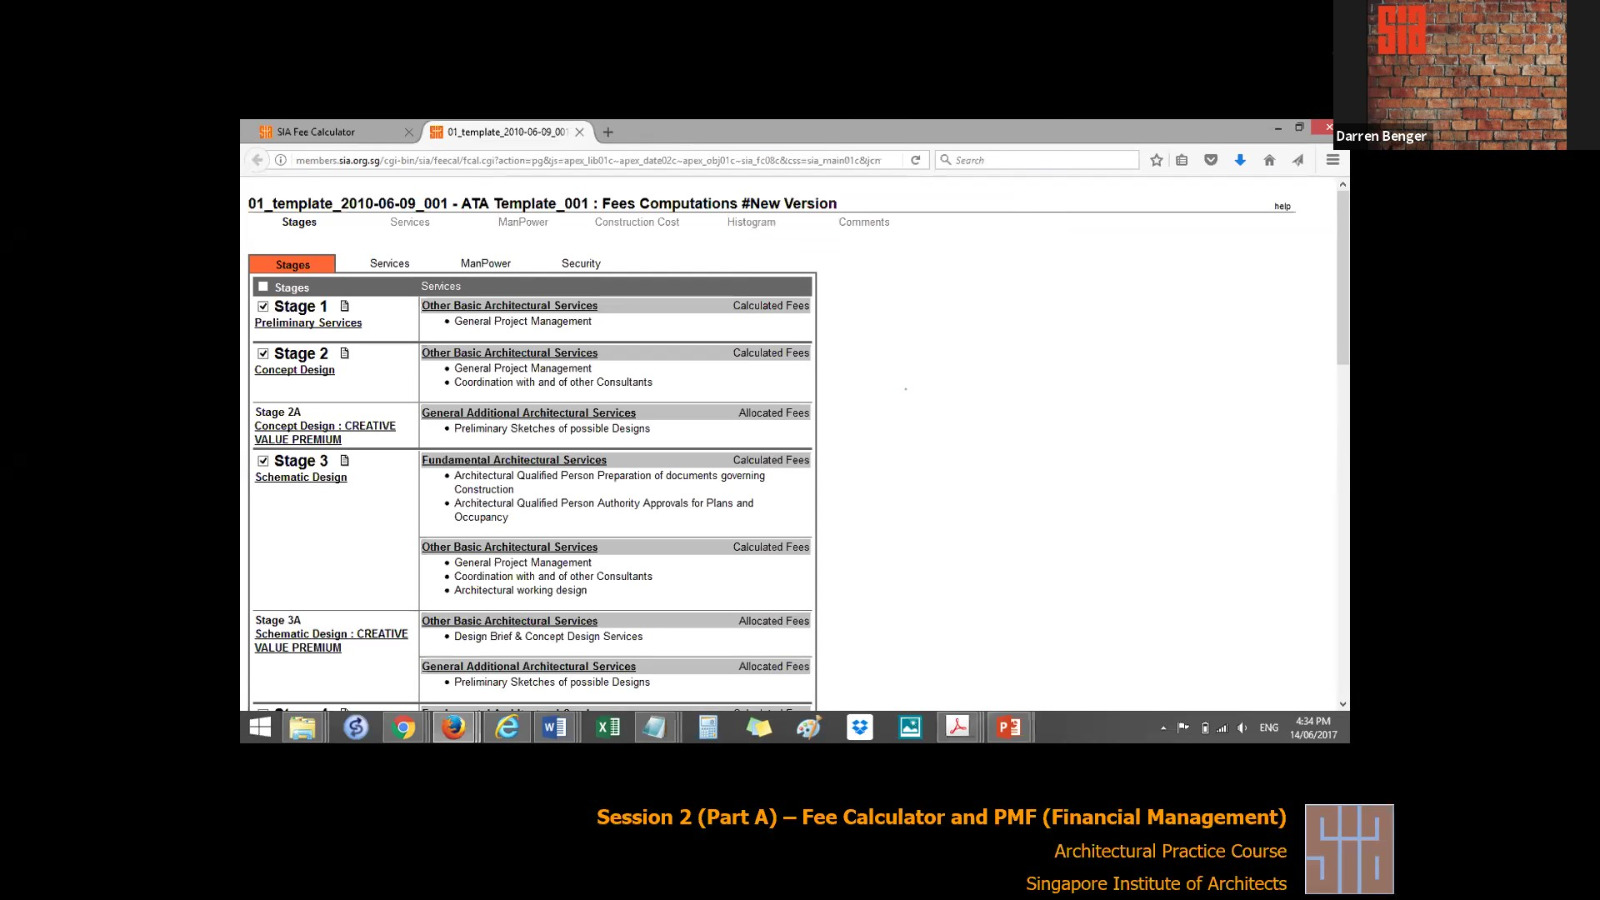
Task: Open the taskbar clock and date
Action: (x=1313, y=728)
